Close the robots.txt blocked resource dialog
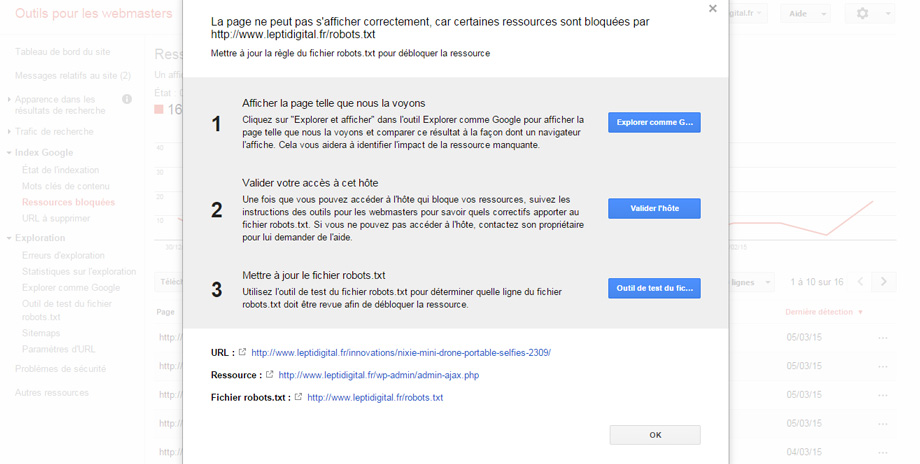Screen dimensions: 920x464 712,9
